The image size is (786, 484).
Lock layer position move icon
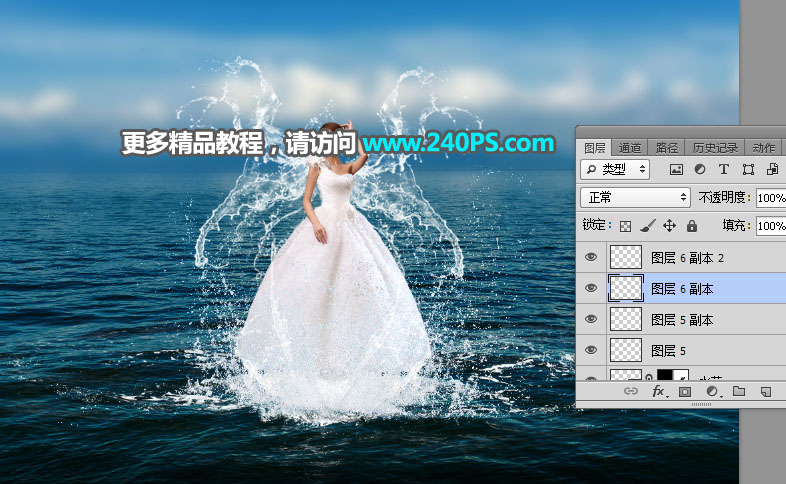point(669,226)
